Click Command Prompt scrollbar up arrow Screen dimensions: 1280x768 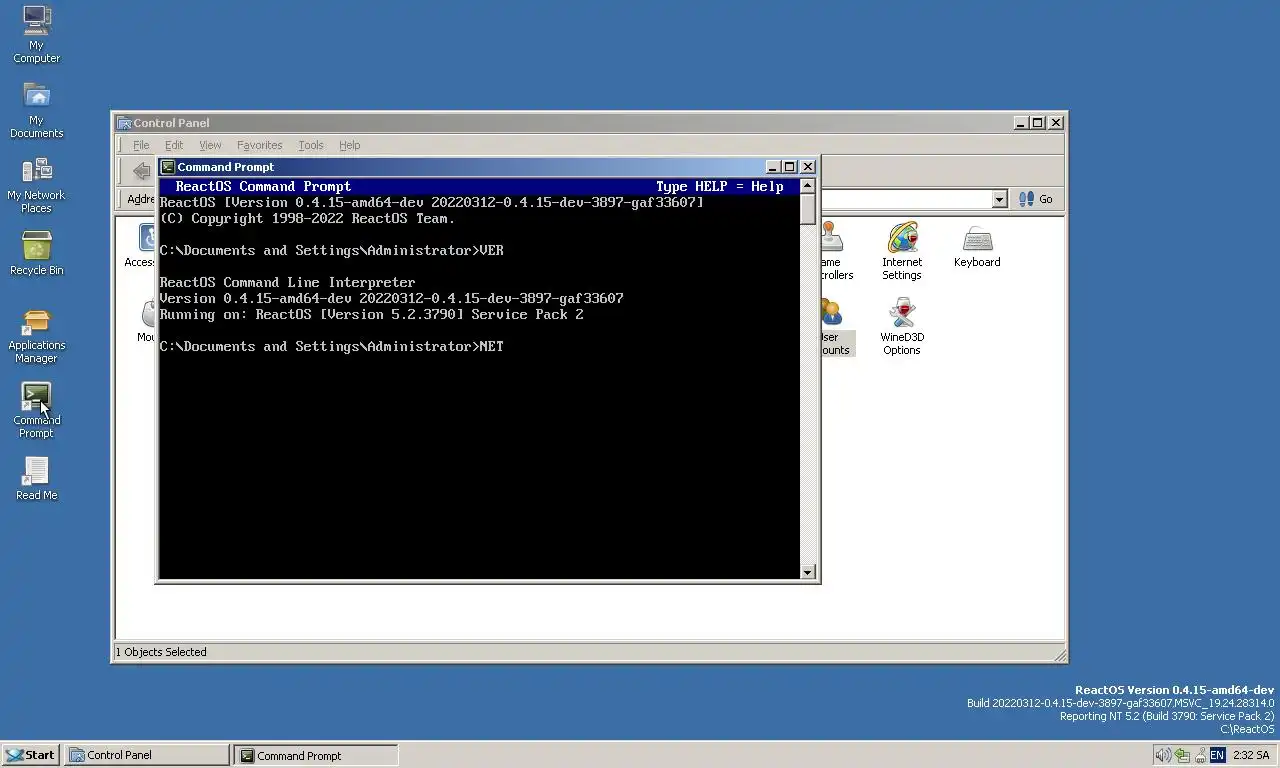[x=808, y=186]
